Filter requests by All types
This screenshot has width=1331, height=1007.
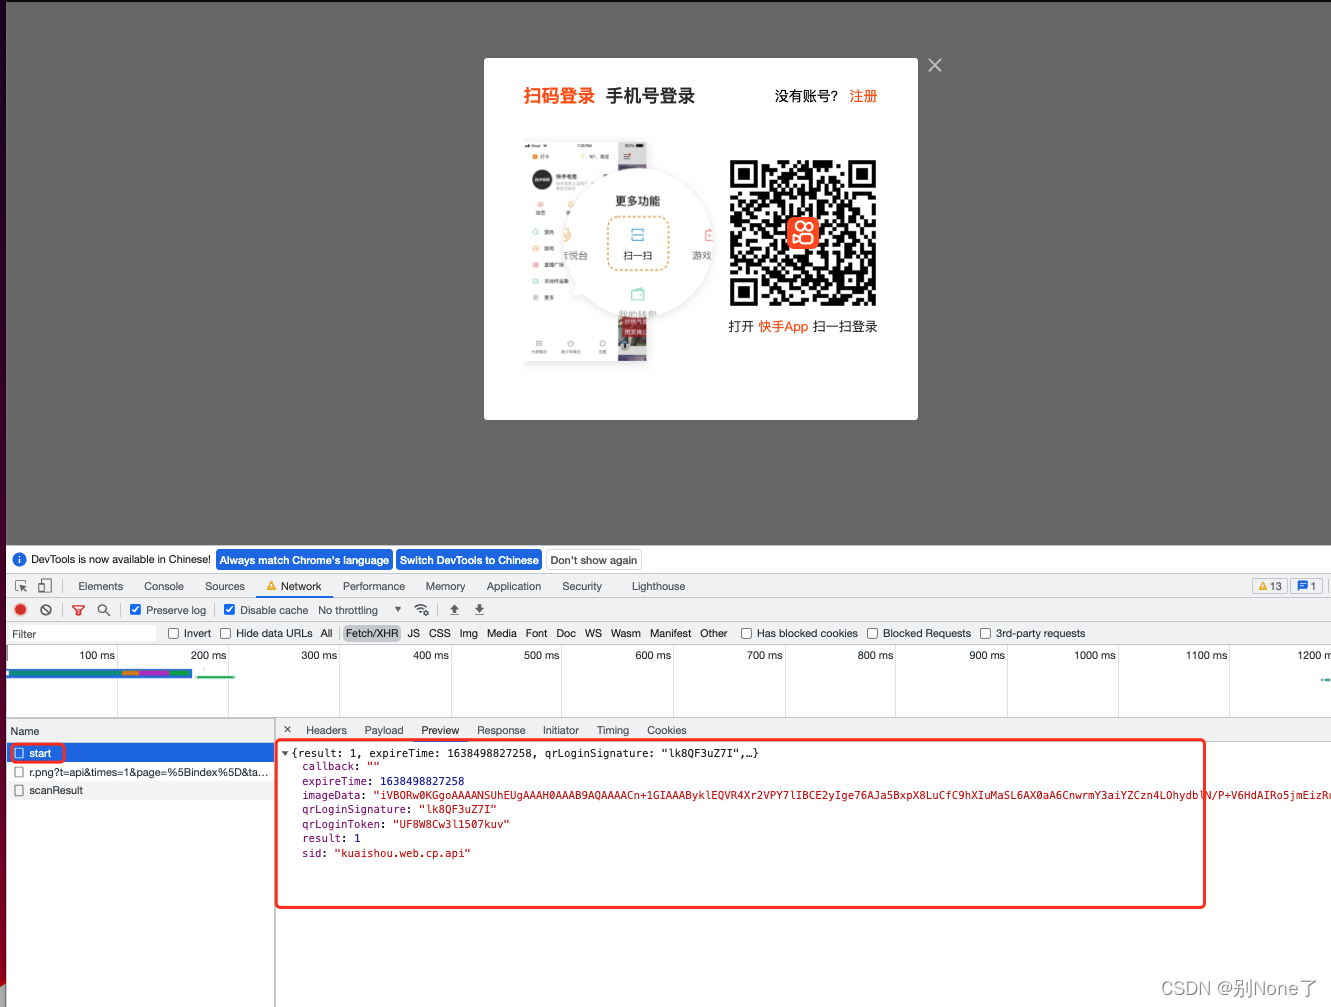pos(326,633)
